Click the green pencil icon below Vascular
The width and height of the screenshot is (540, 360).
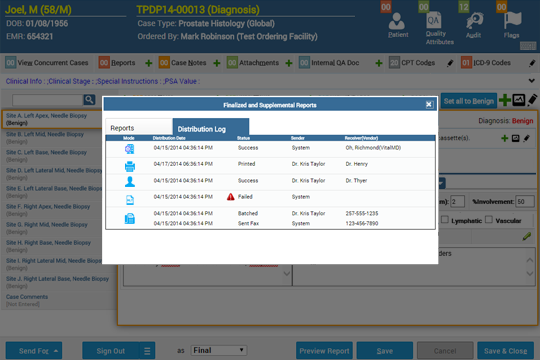(527, 236)
